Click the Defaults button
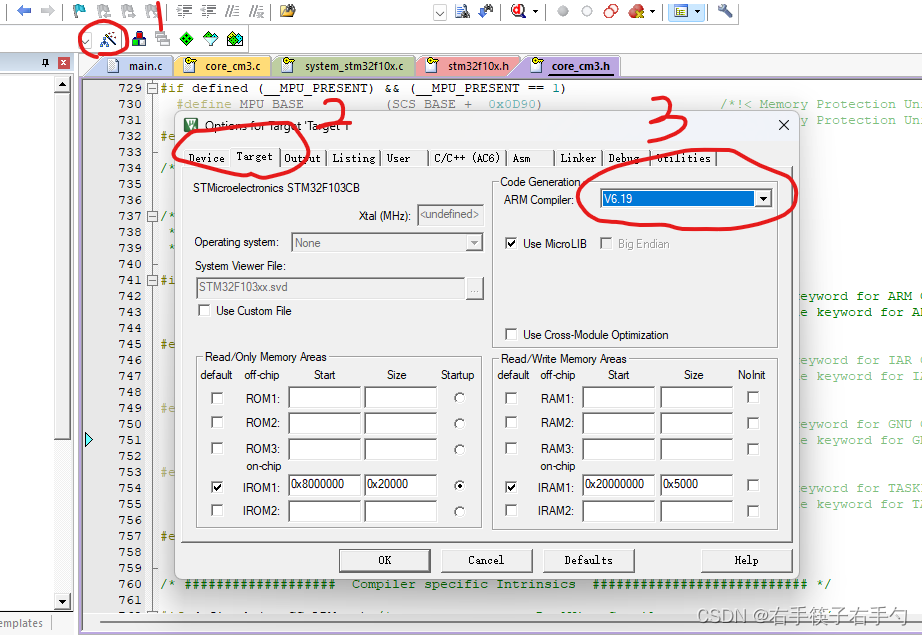Image resolution: width=922 pixels, height=635 pixels. (x=588, y=560)
